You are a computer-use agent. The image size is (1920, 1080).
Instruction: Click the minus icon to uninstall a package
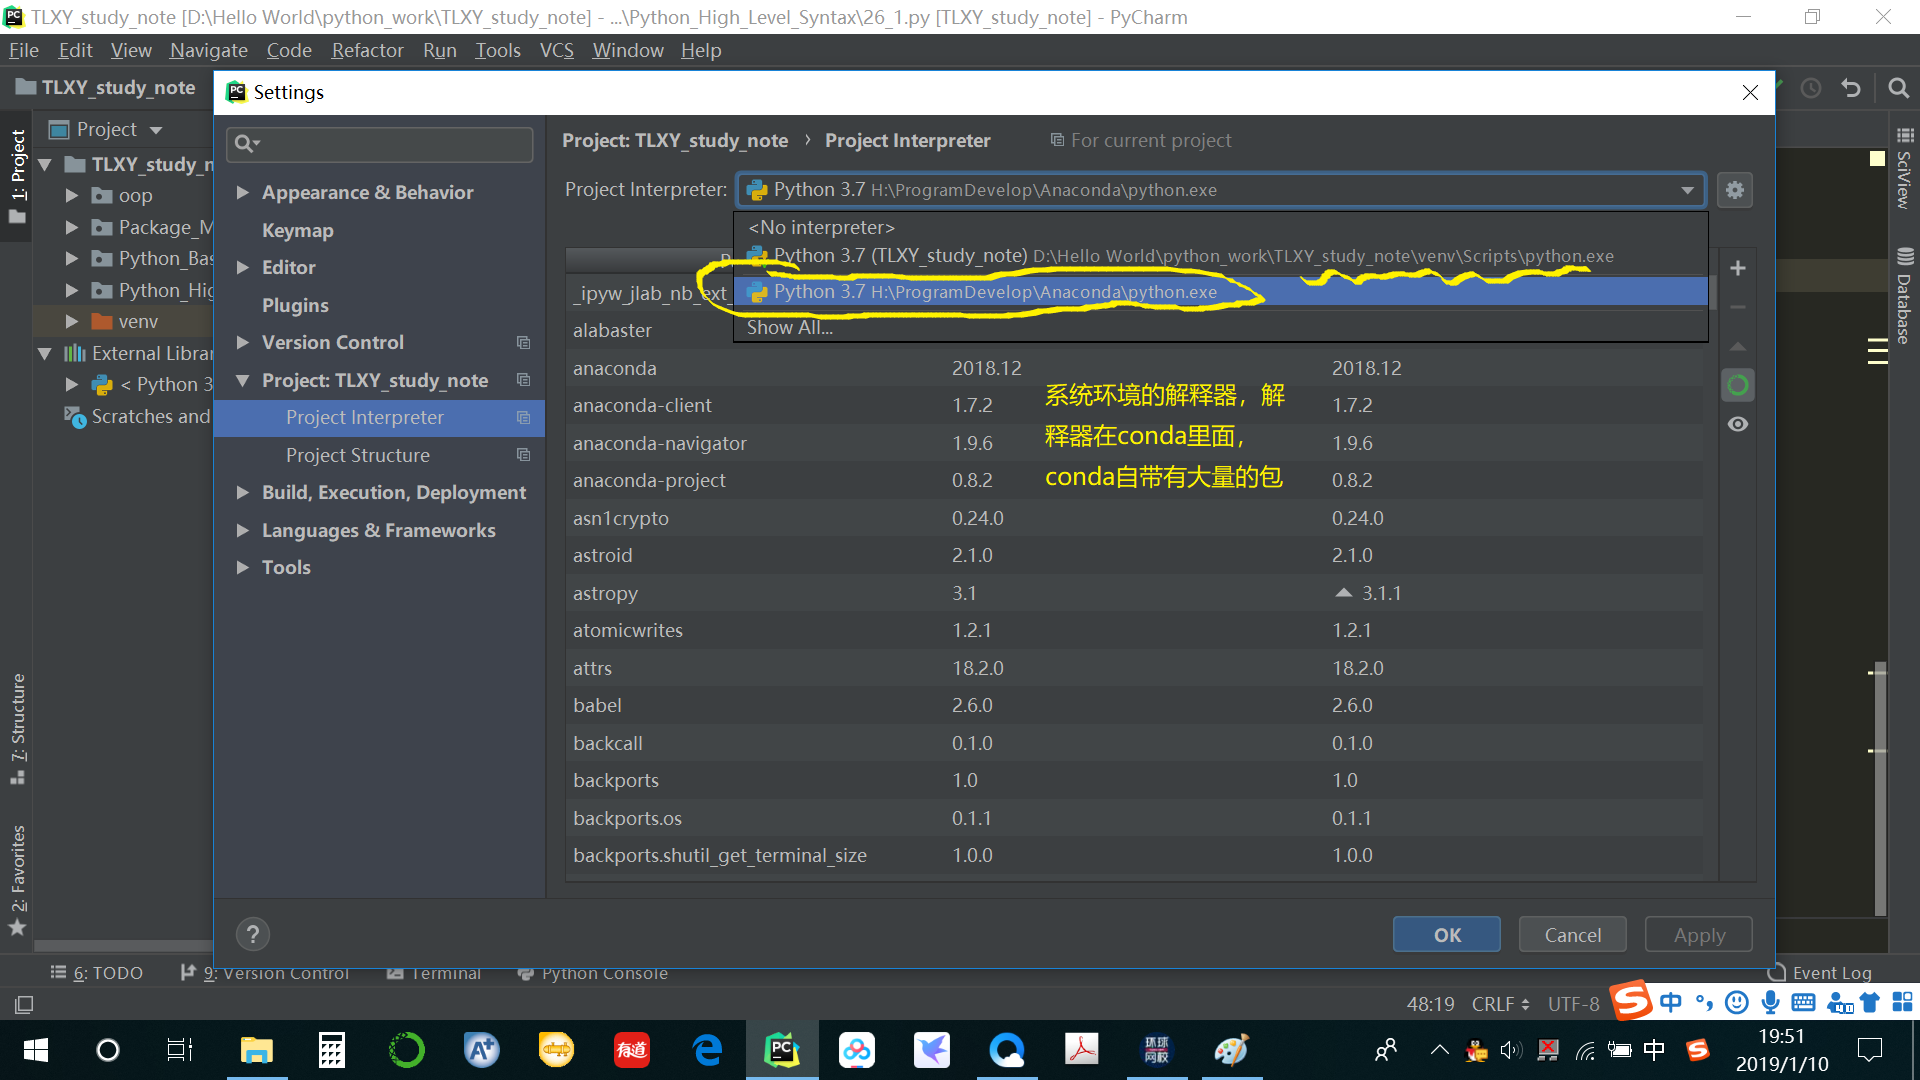coord(1738,306)
